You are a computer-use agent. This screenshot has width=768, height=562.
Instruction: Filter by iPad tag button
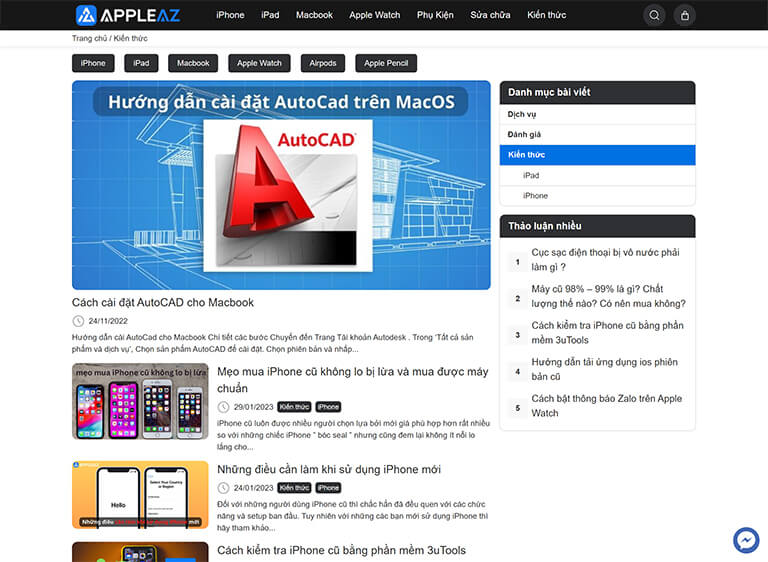141,63
